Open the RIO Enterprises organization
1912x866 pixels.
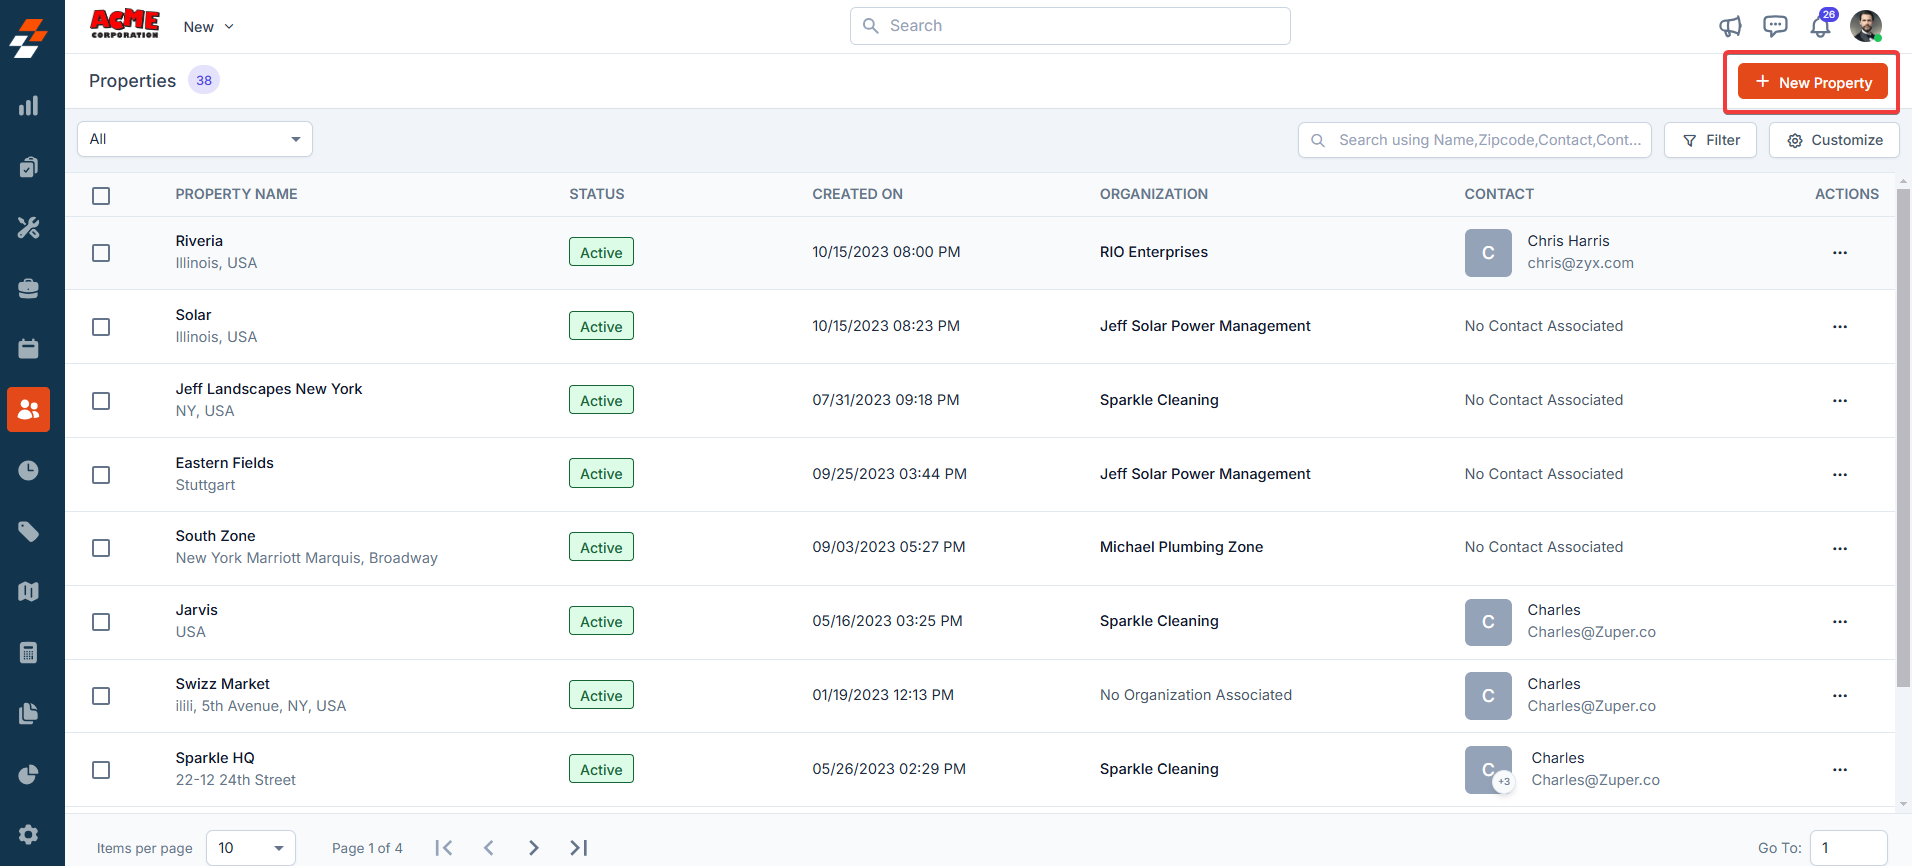[x=1154, y=252]
